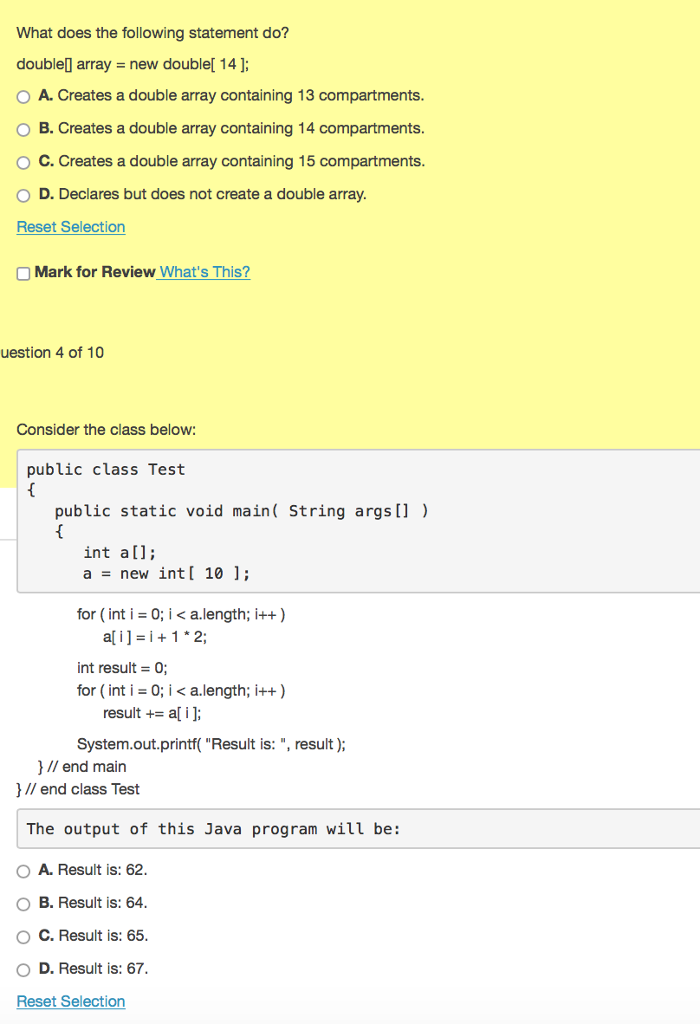Click the Mark for Review label text
The image size is (700, 1024).
(95, 272)
